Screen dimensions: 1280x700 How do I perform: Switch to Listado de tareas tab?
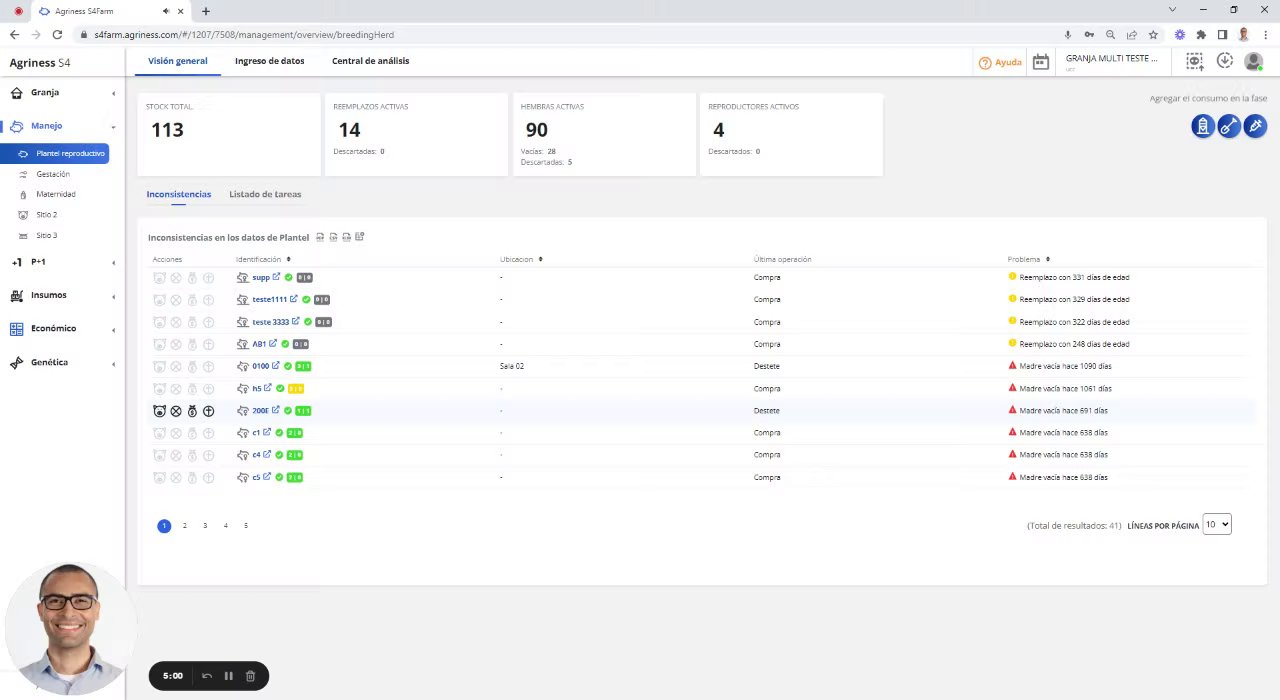coord(265,194)
